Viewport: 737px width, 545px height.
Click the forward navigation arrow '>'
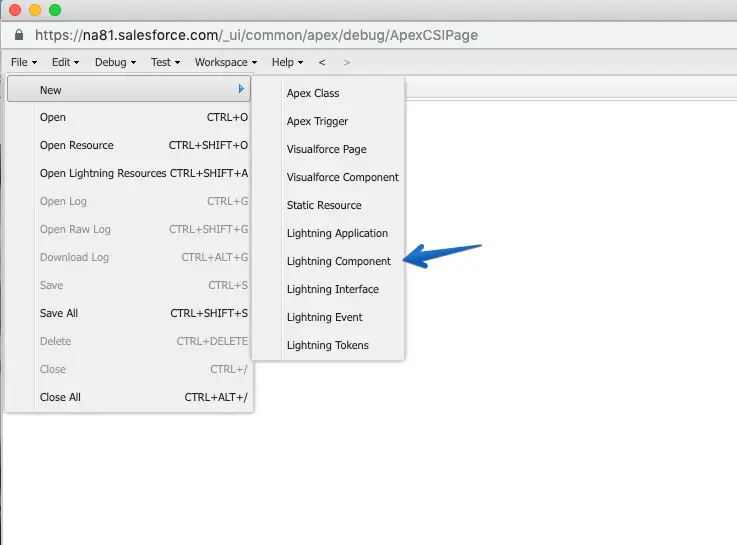347,62
